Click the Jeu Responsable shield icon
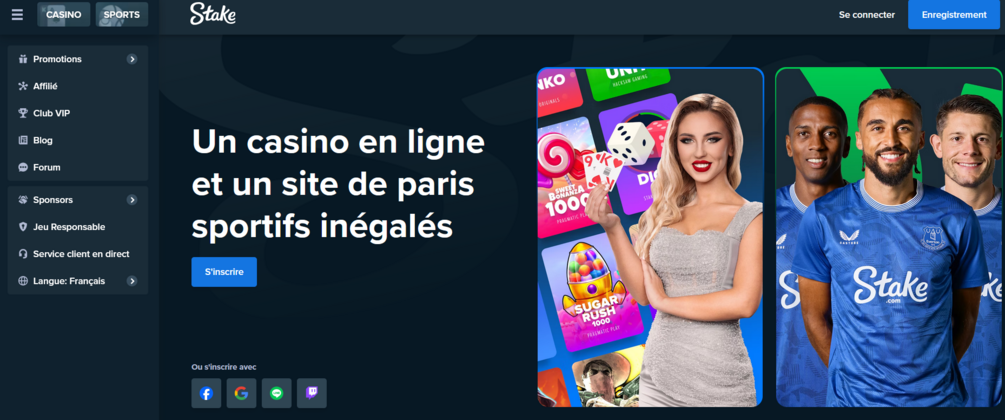 [x=23, y=227]
